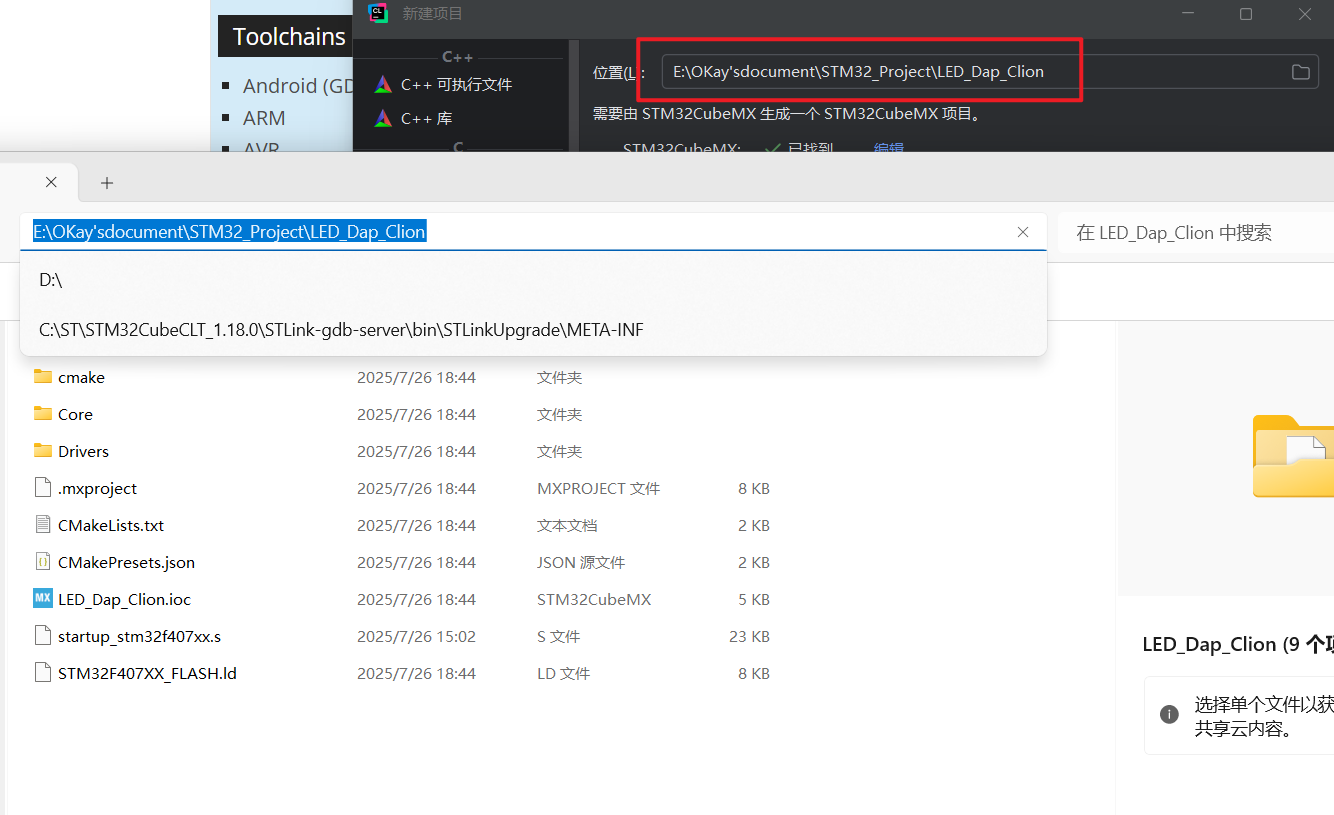Click the Core folder icon
Image resolution: width=1334 pixels, height=815 pixels.
coord(42,414)
